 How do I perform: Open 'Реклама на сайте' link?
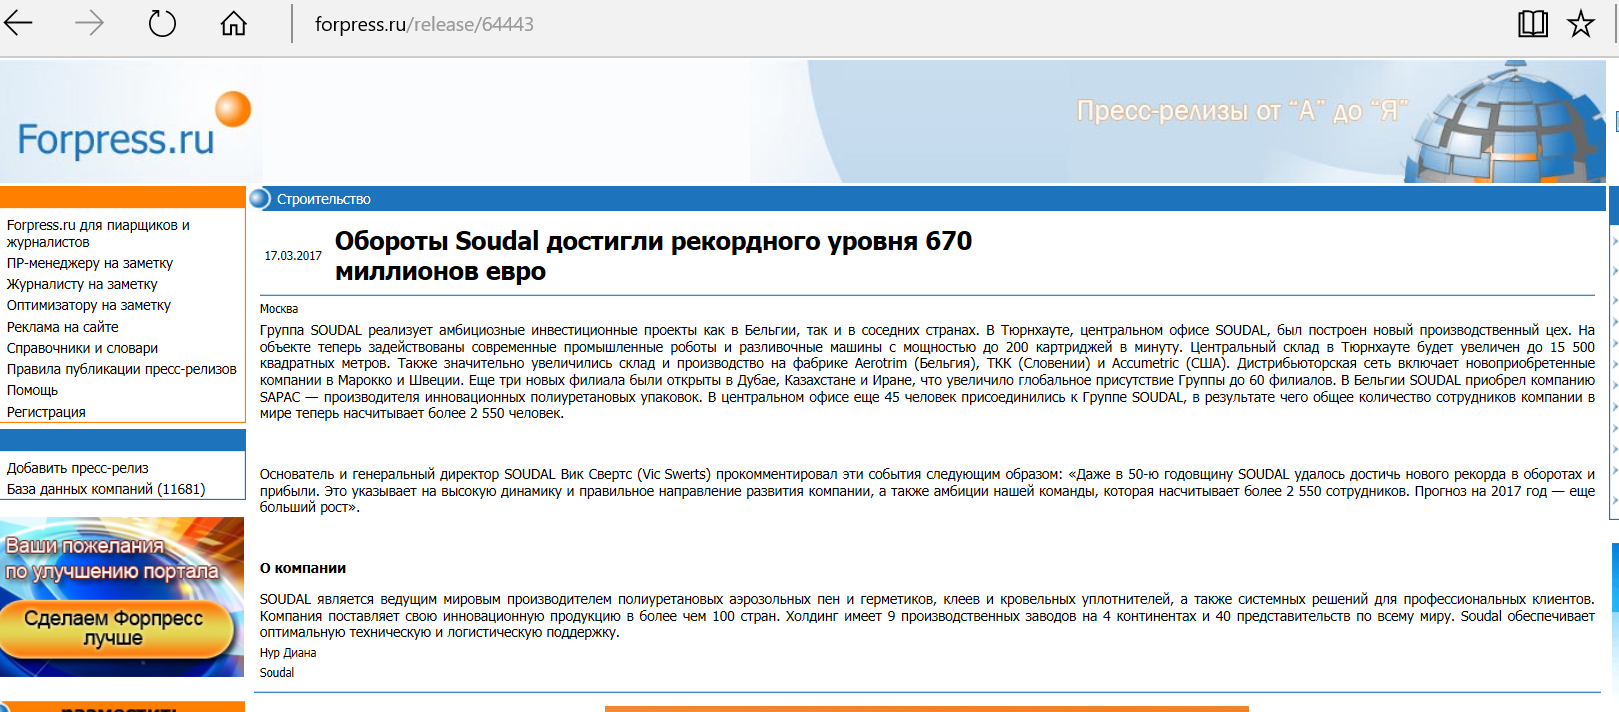62,327
